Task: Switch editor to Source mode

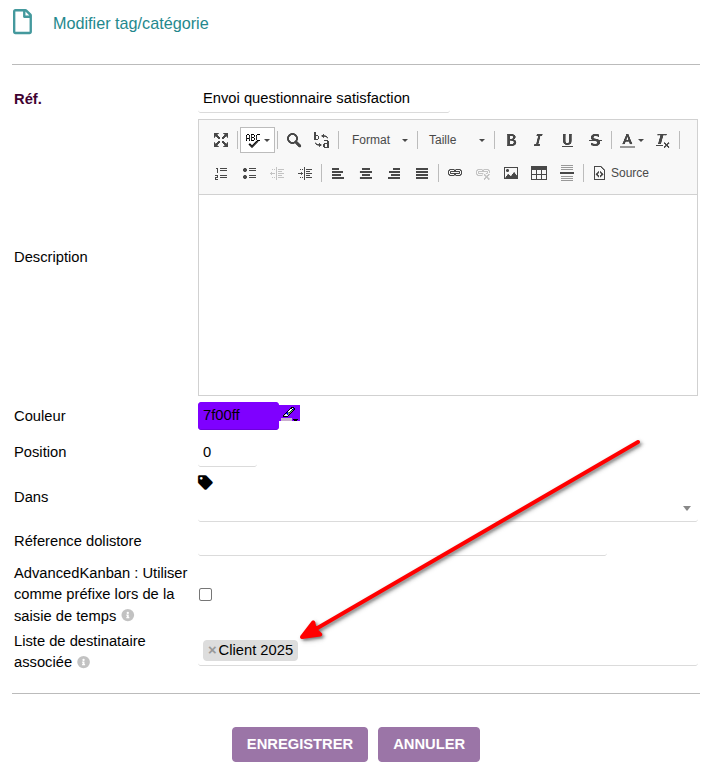Action: 621,173
